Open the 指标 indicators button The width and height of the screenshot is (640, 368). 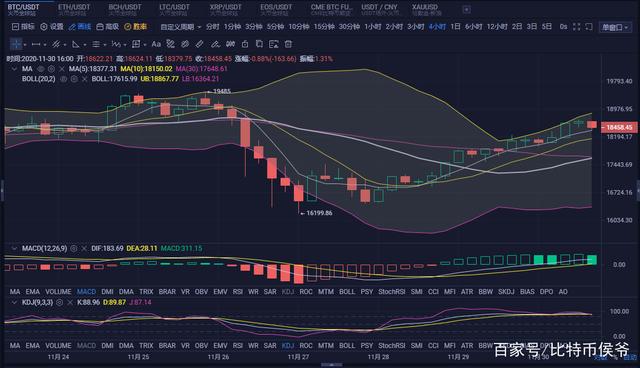coord(23,27)
